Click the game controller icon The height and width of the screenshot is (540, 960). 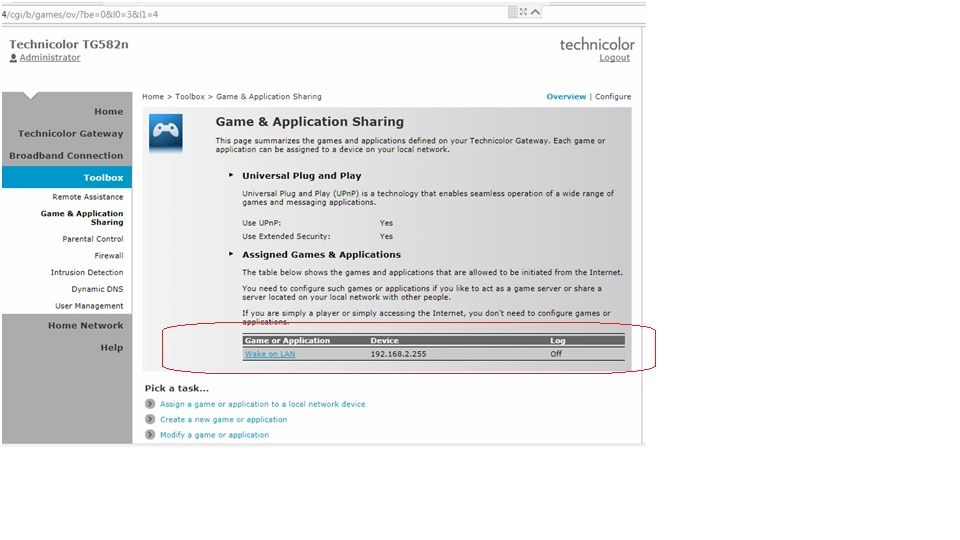[165, 132]
